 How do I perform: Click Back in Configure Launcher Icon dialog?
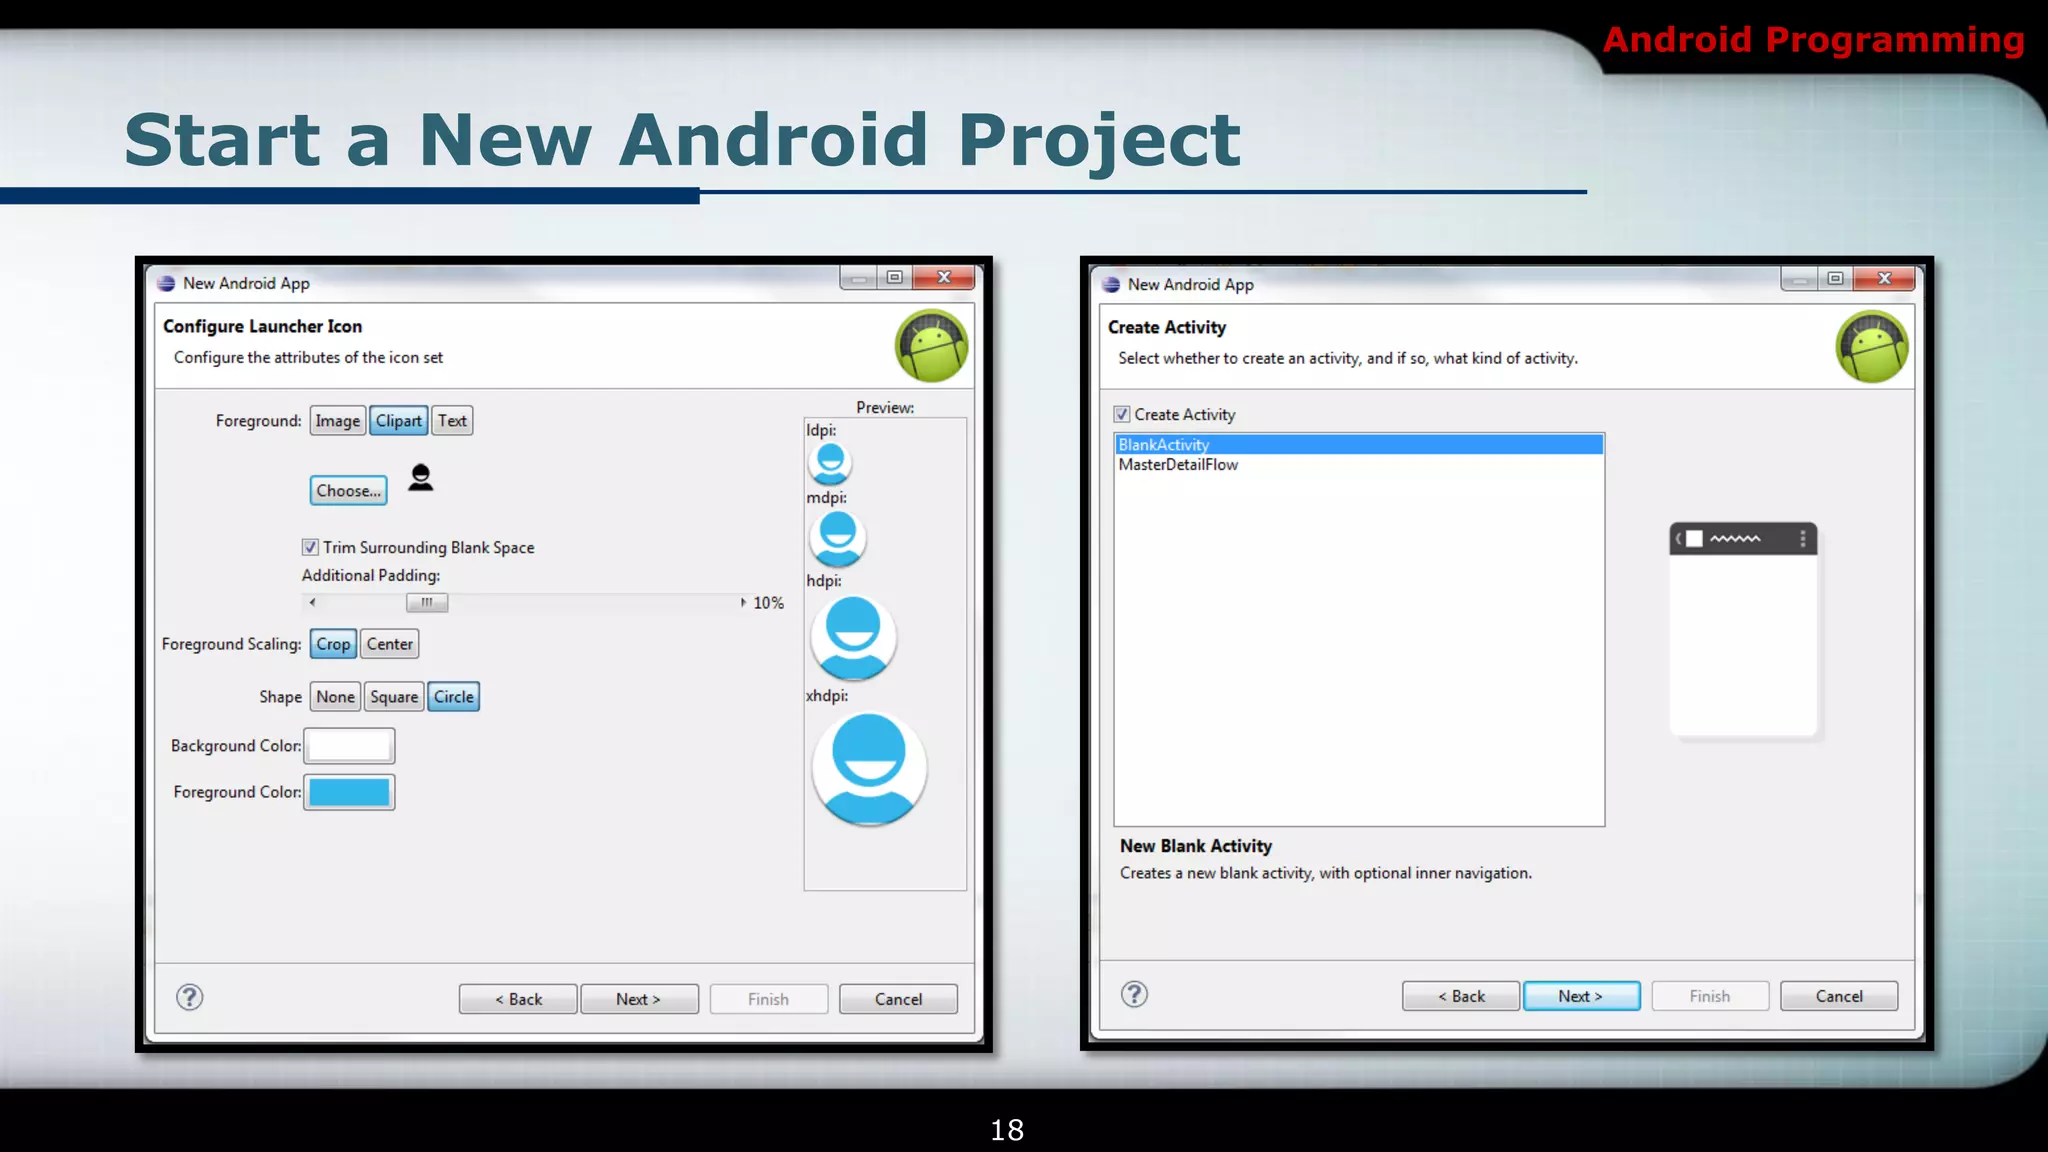click(518, 999)
